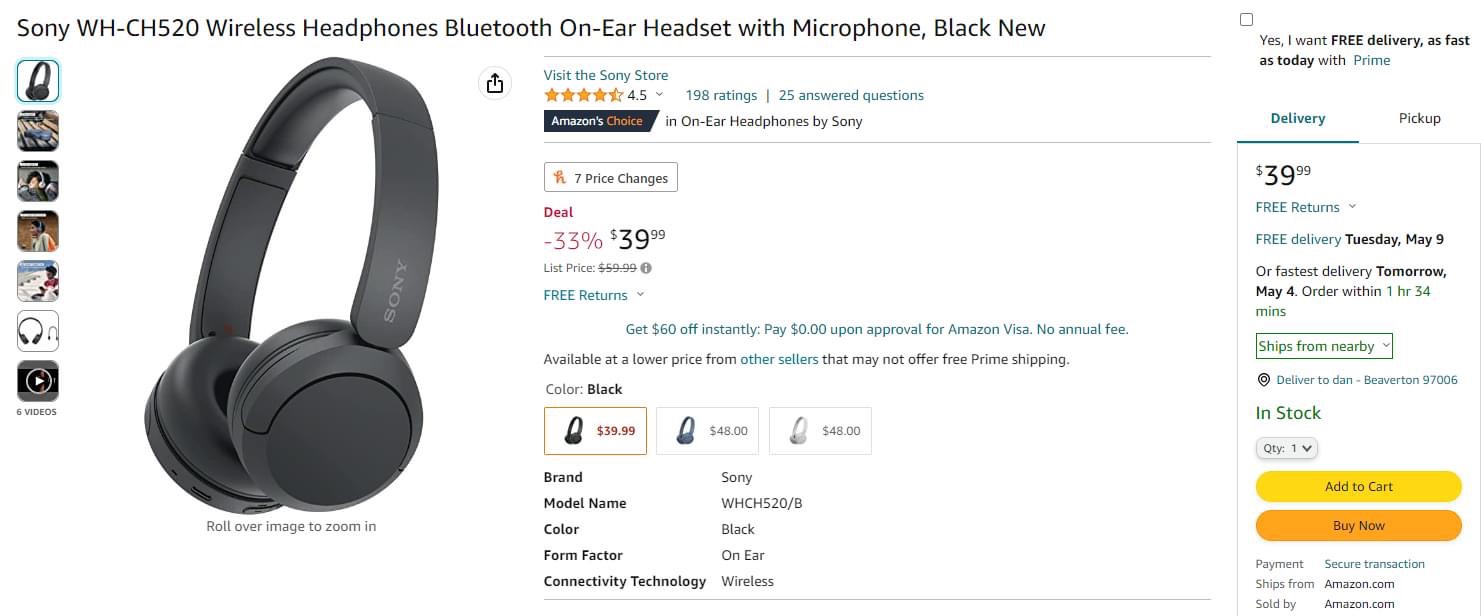The image size is (1481, 616).
Task: Expand rating details chevron next to 4.5
Action: click(x=659, y=95)
